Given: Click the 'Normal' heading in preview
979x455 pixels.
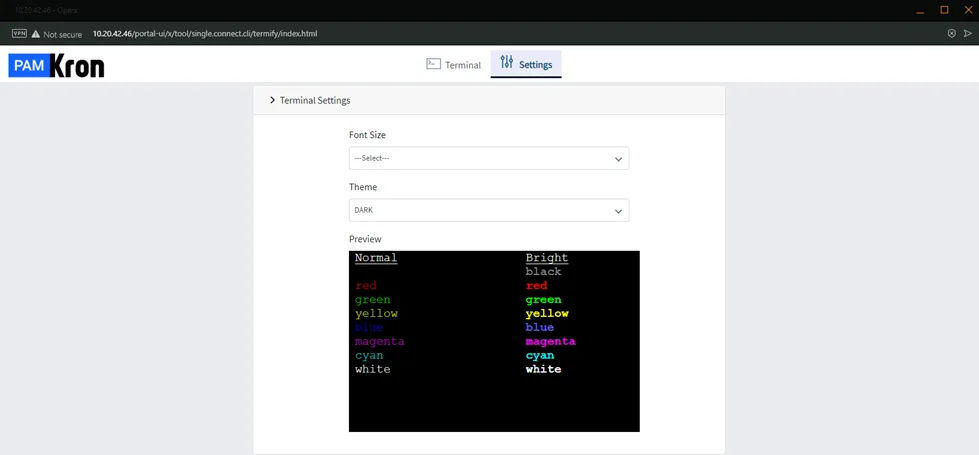Looking at the screenshot, I should point(376,258).
